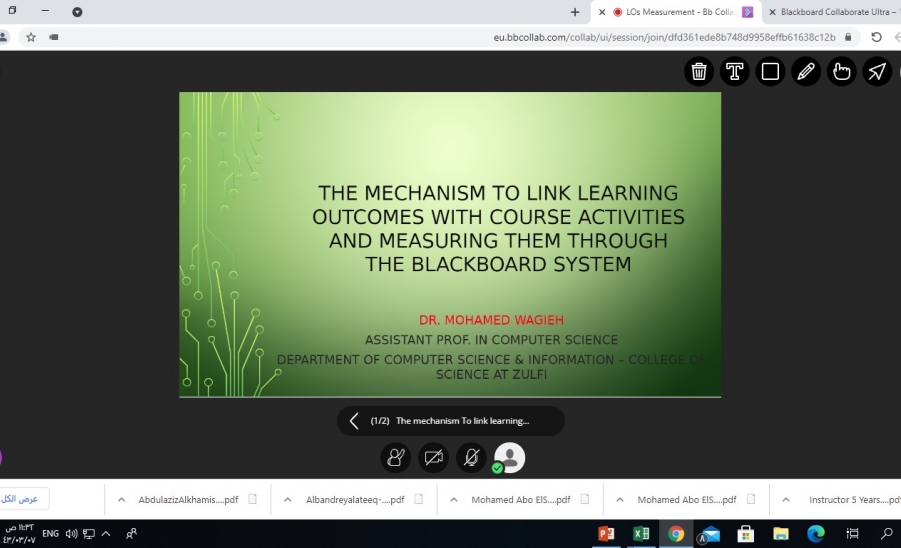Image resolution: width=901 pixels, height=548 pixels.
Task: Open File Explorer from the taskbar
Action: tap(780, 534)
